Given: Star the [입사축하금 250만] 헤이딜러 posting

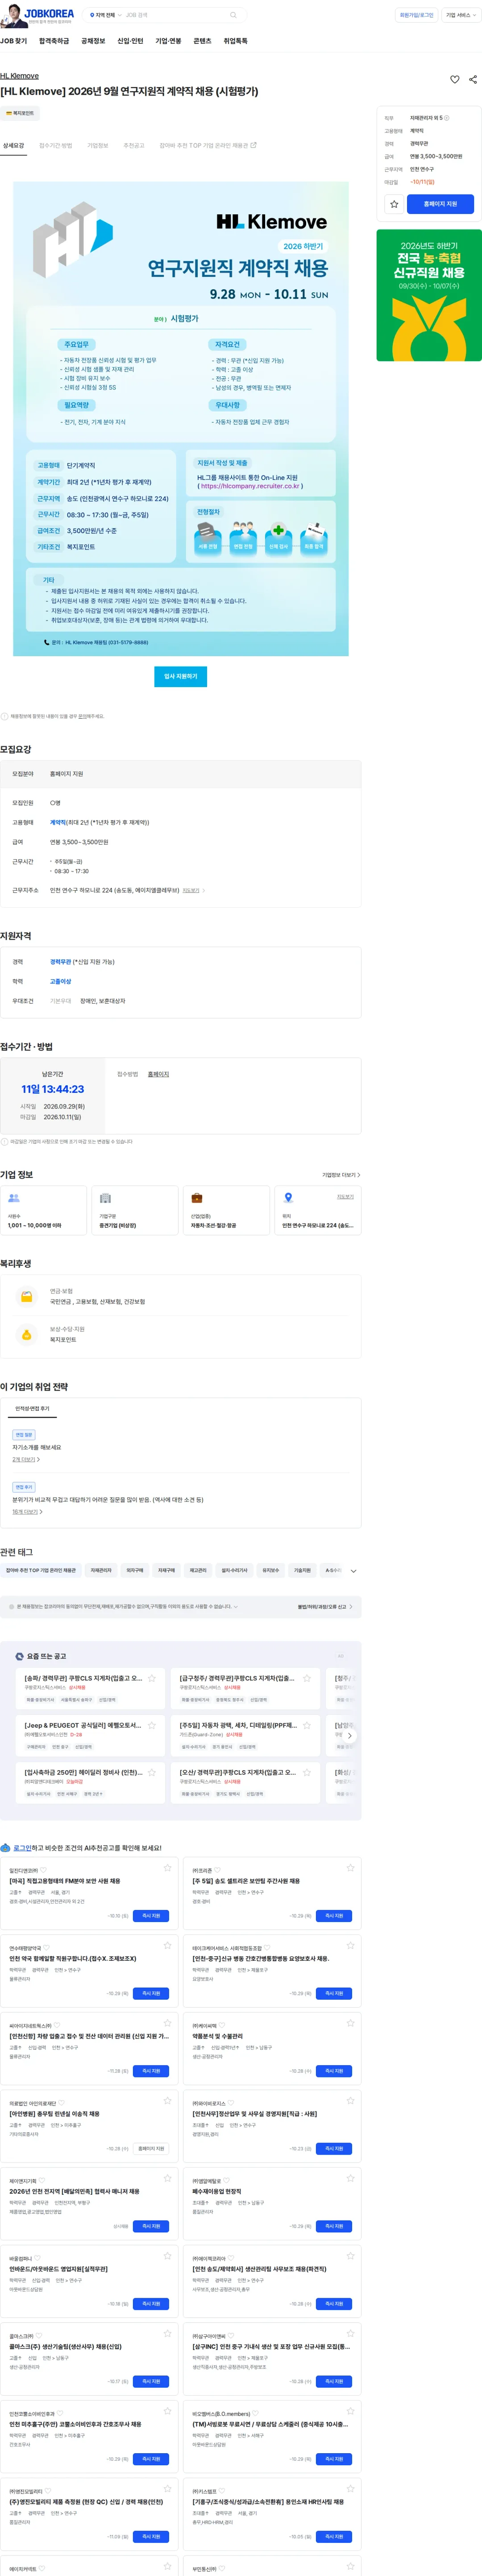Looking at the screenshot, I should click(152, 1772).
